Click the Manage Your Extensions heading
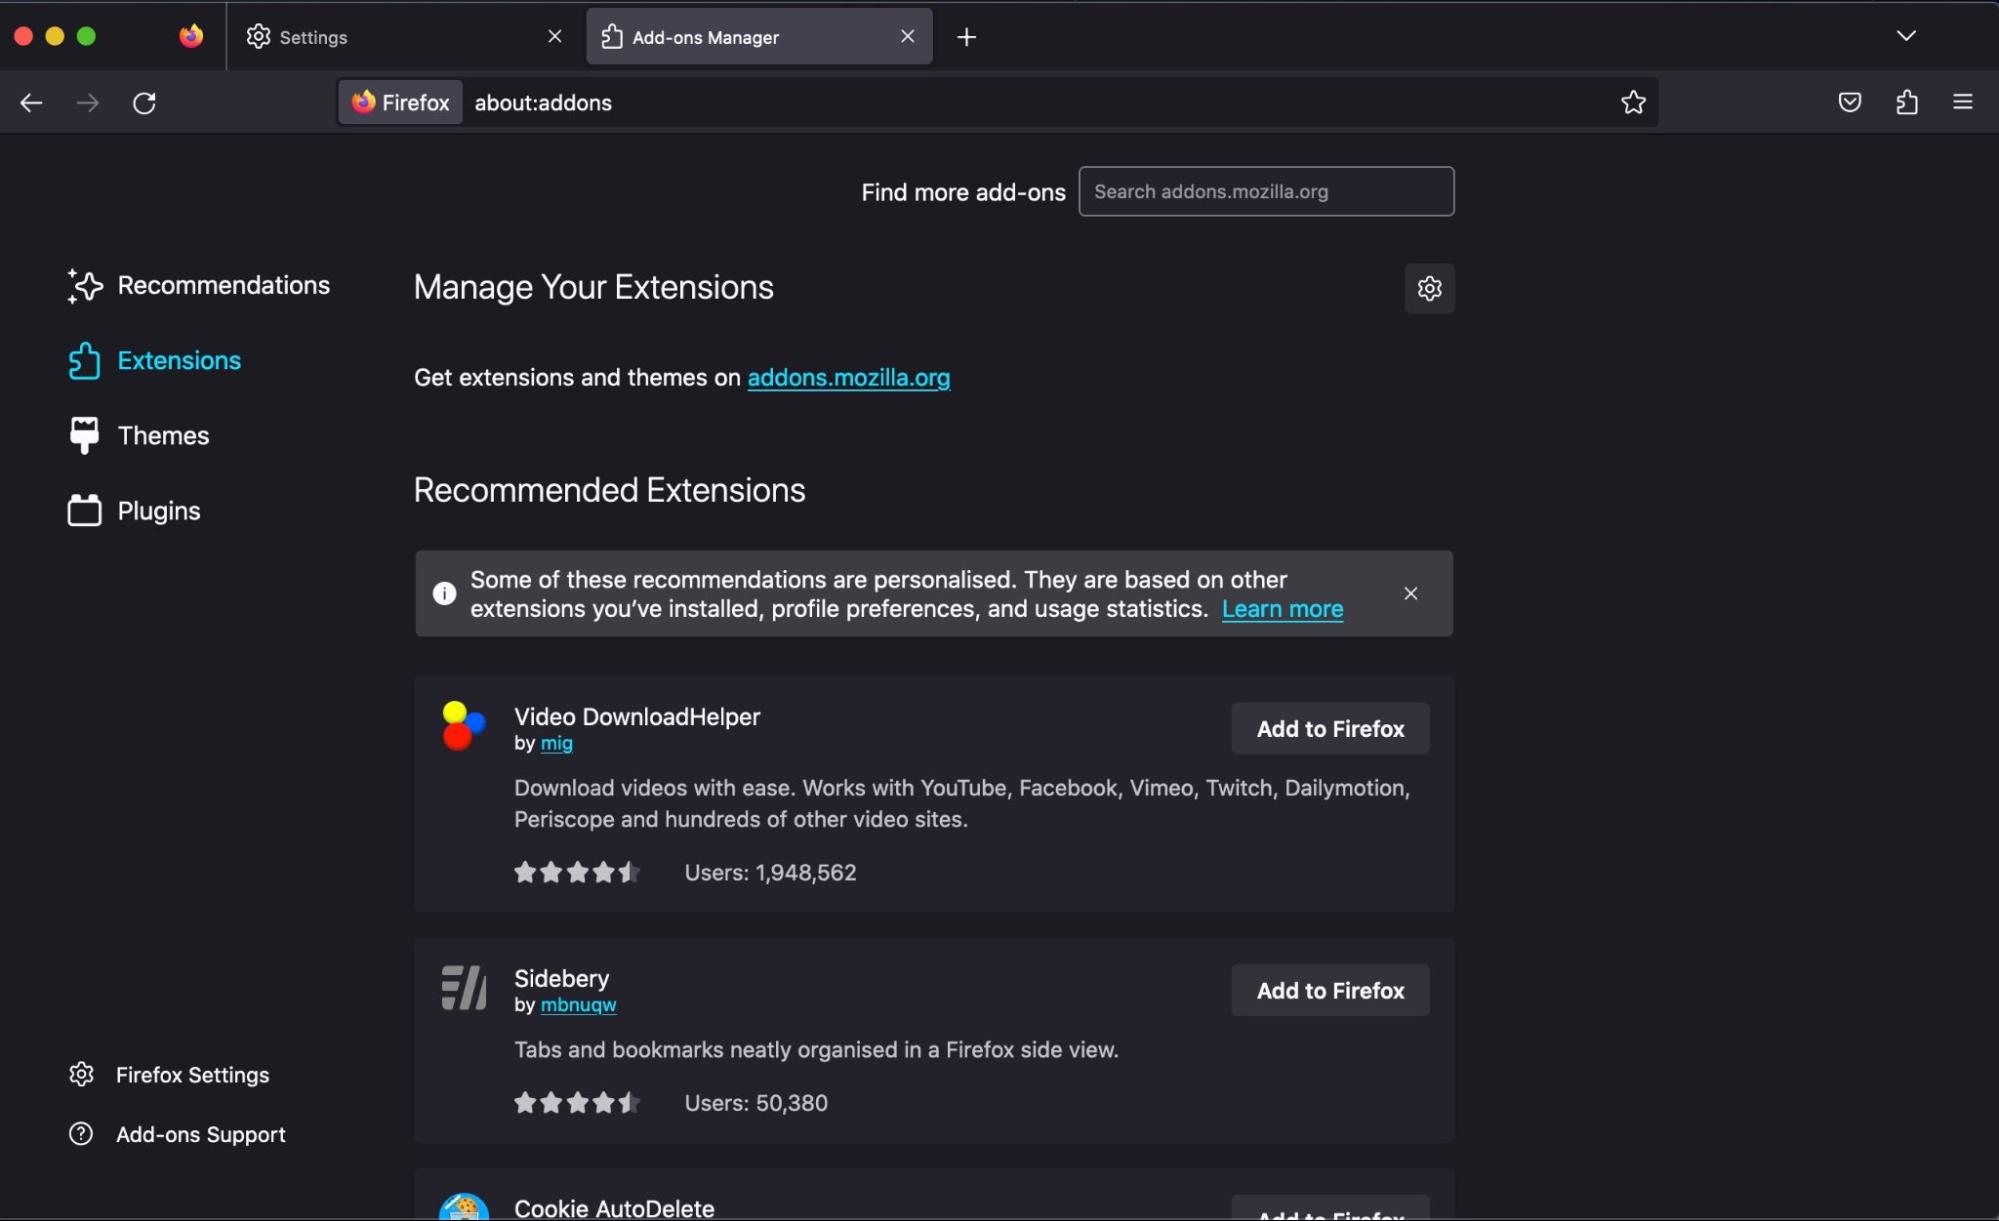 tap(593, 287)
